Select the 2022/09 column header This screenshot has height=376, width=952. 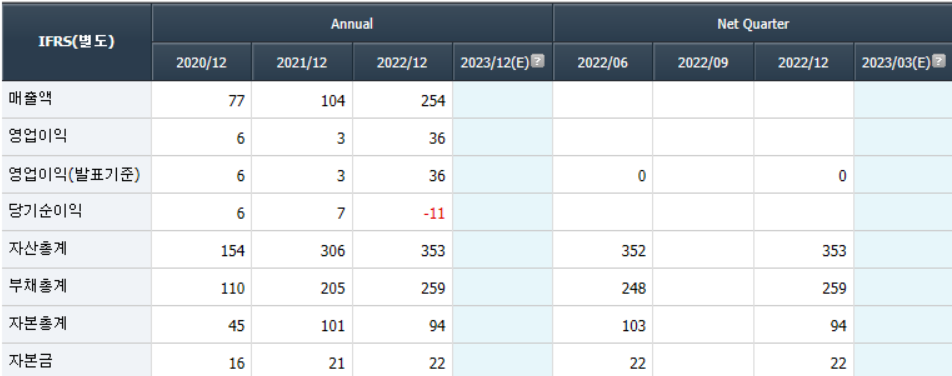pos(703,63)
